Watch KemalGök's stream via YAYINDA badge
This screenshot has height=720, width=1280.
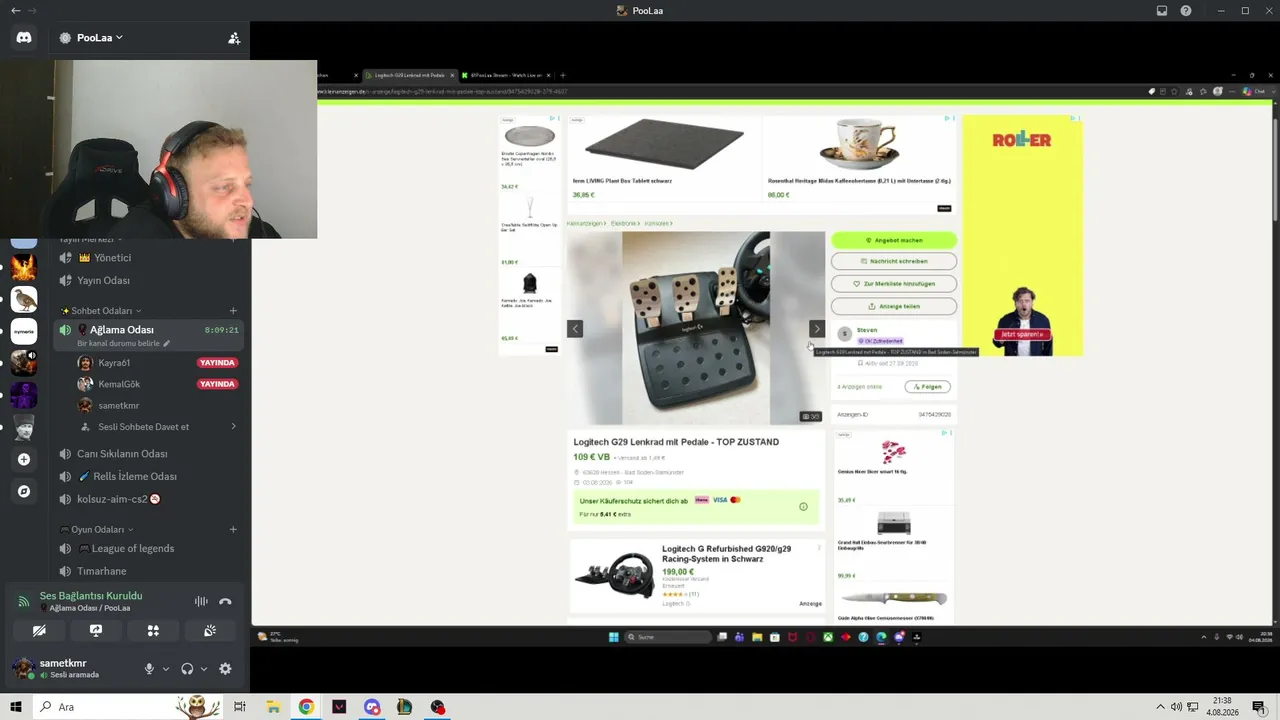[217, 384]
